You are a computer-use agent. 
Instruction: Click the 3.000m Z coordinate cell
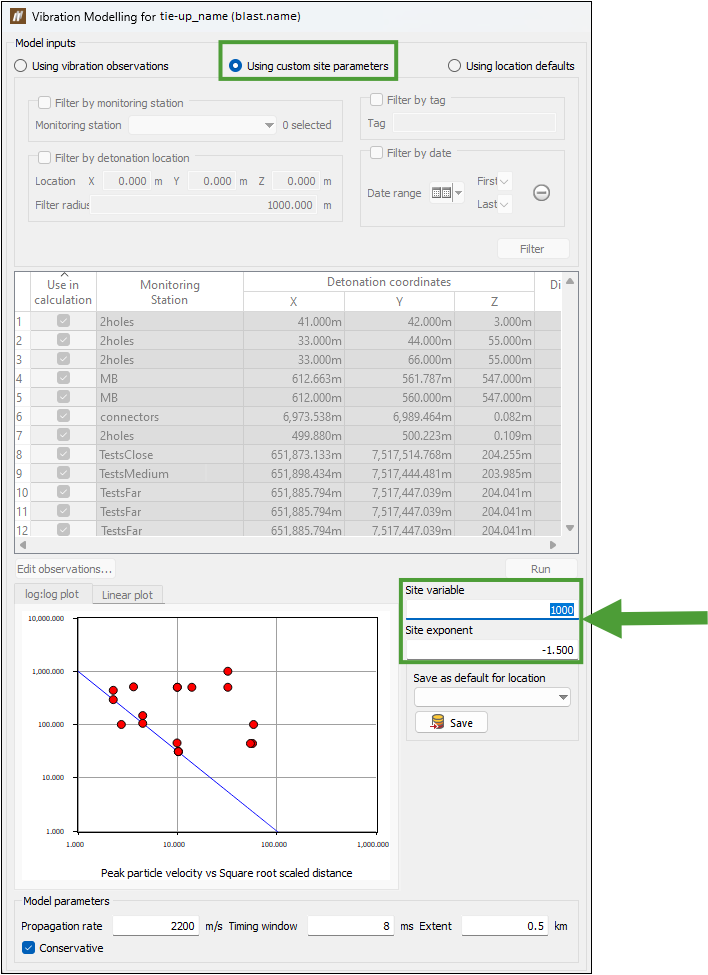494,321
